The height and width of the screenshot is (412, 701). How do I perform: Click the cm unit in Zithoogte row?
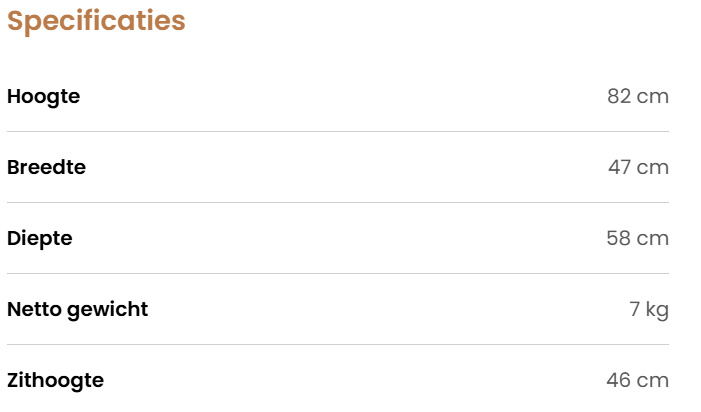(x=653, y=381)
